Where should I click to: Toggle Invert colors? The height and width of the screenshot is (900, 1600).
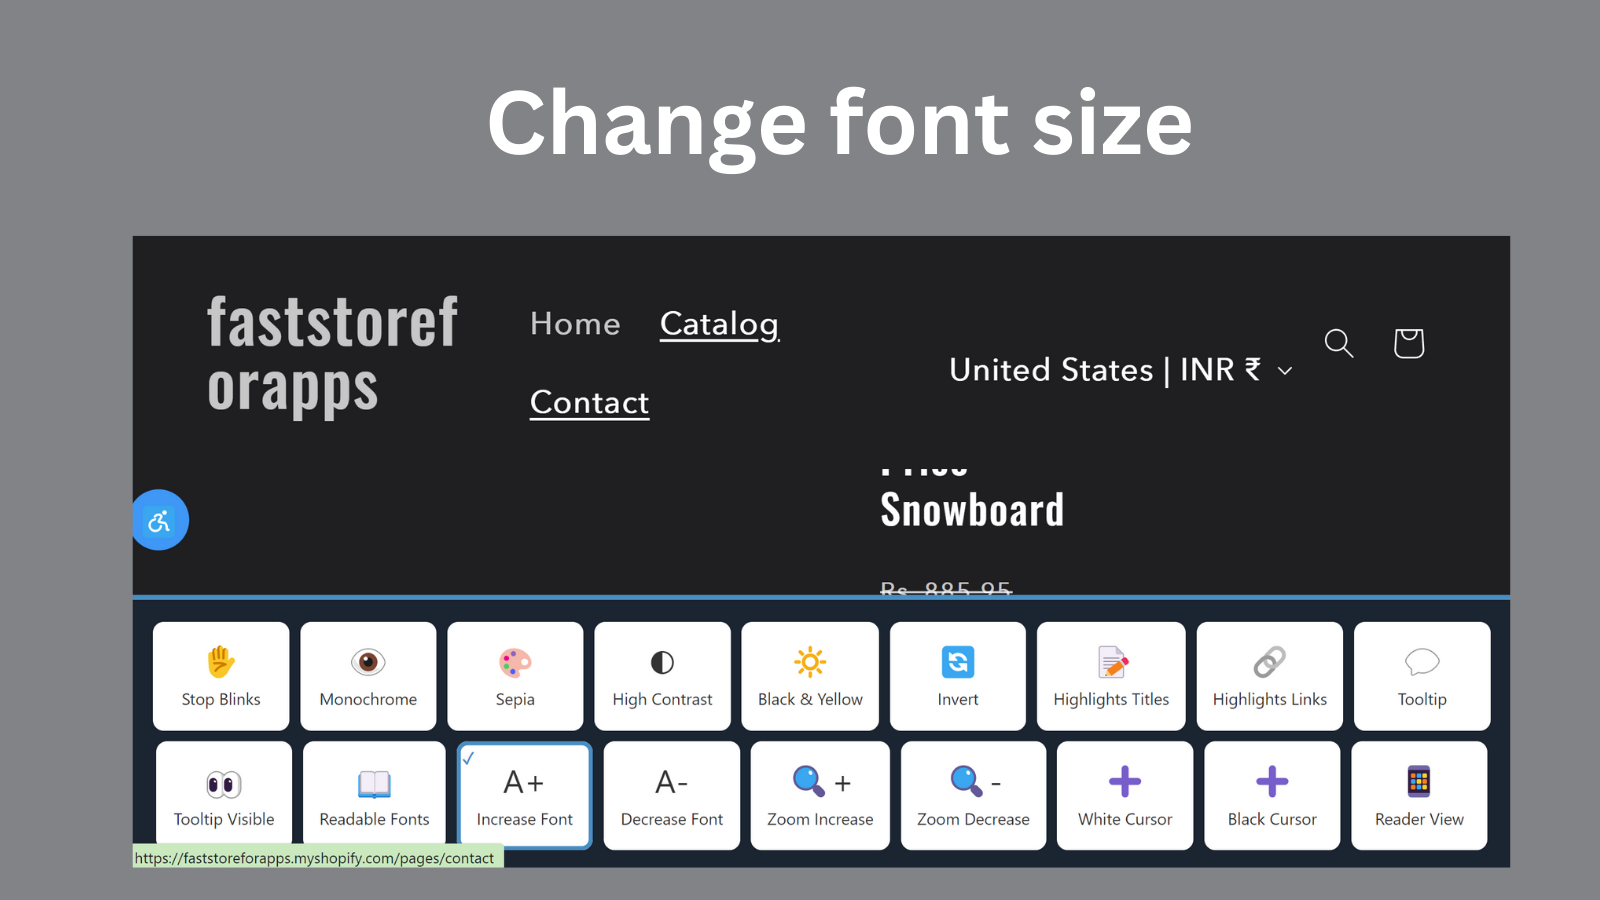[x=958, y=676]
